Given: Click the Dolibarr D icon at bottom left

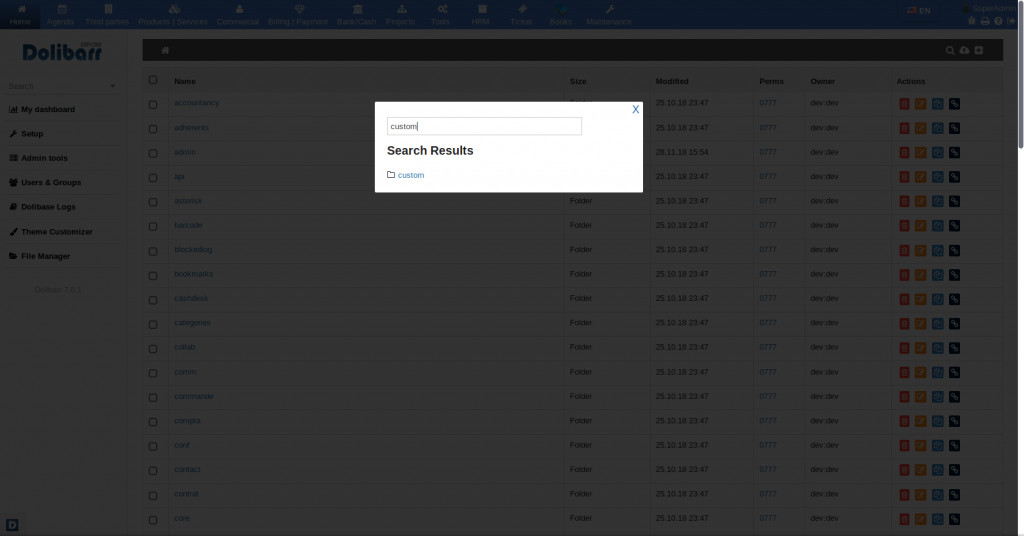Looking at the screenshot, I should 12,525.
